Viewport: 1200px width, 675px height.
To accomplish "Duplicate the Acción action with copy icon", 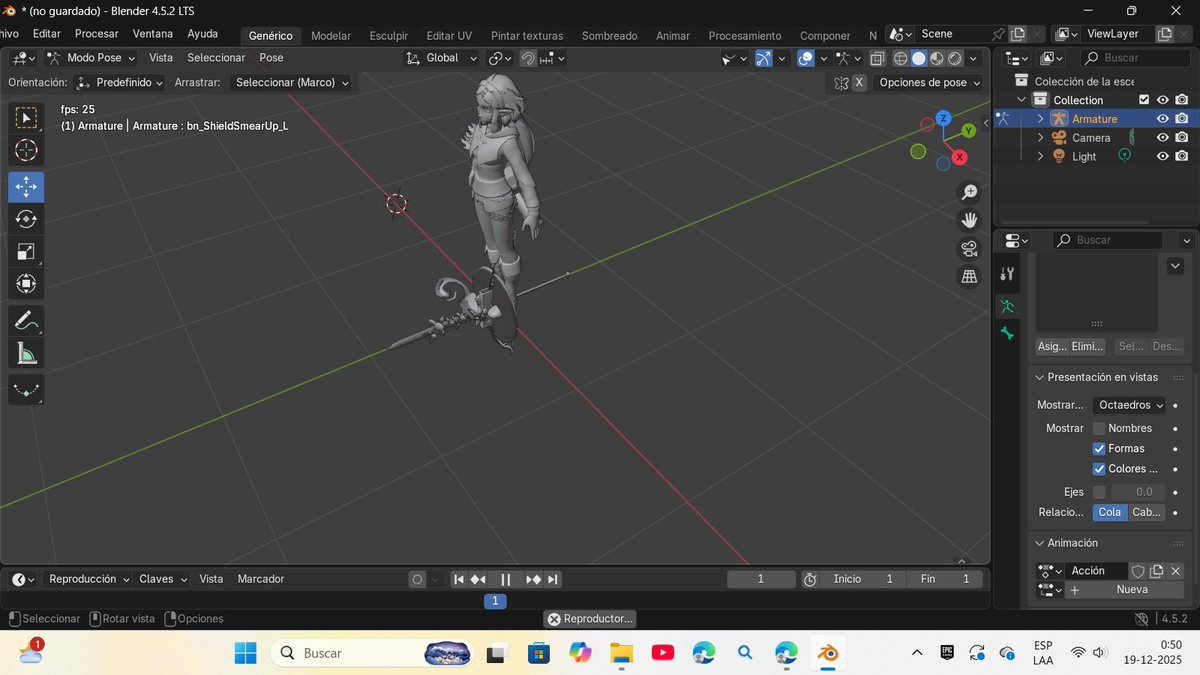I will [x=1157, y=571].
